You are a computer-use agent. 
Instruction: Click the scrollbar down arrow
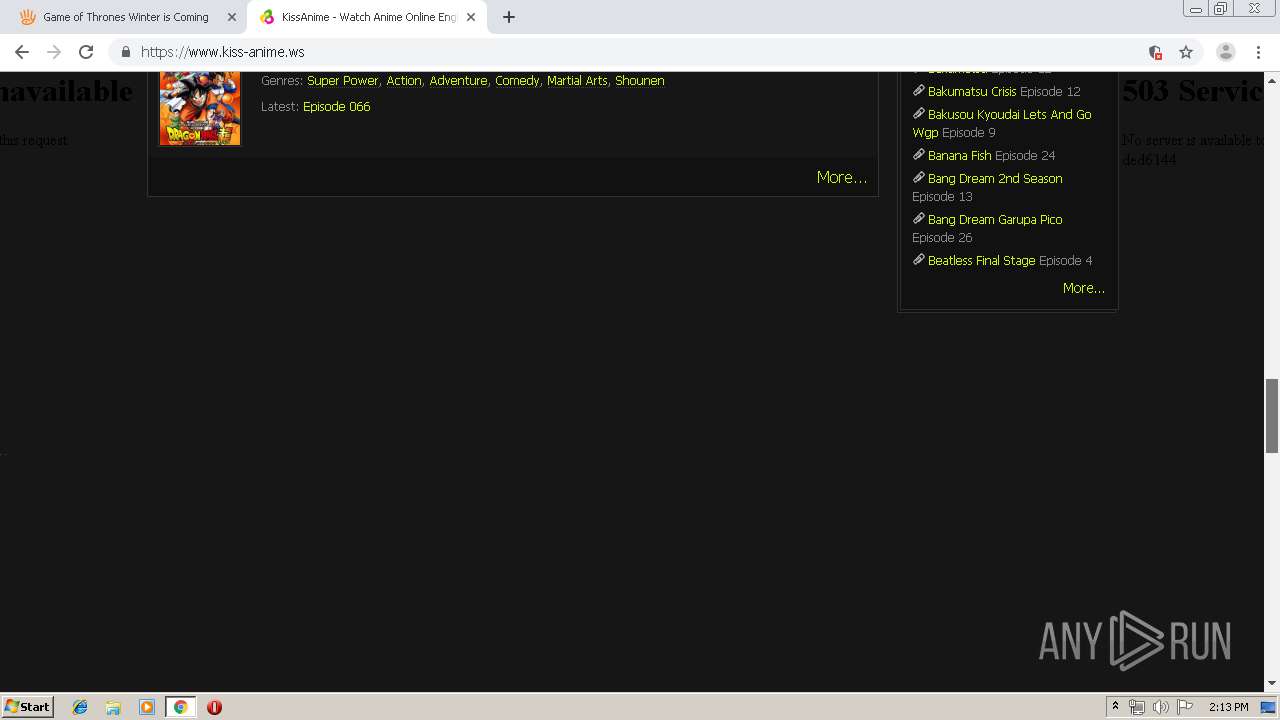coord(1272,684)
